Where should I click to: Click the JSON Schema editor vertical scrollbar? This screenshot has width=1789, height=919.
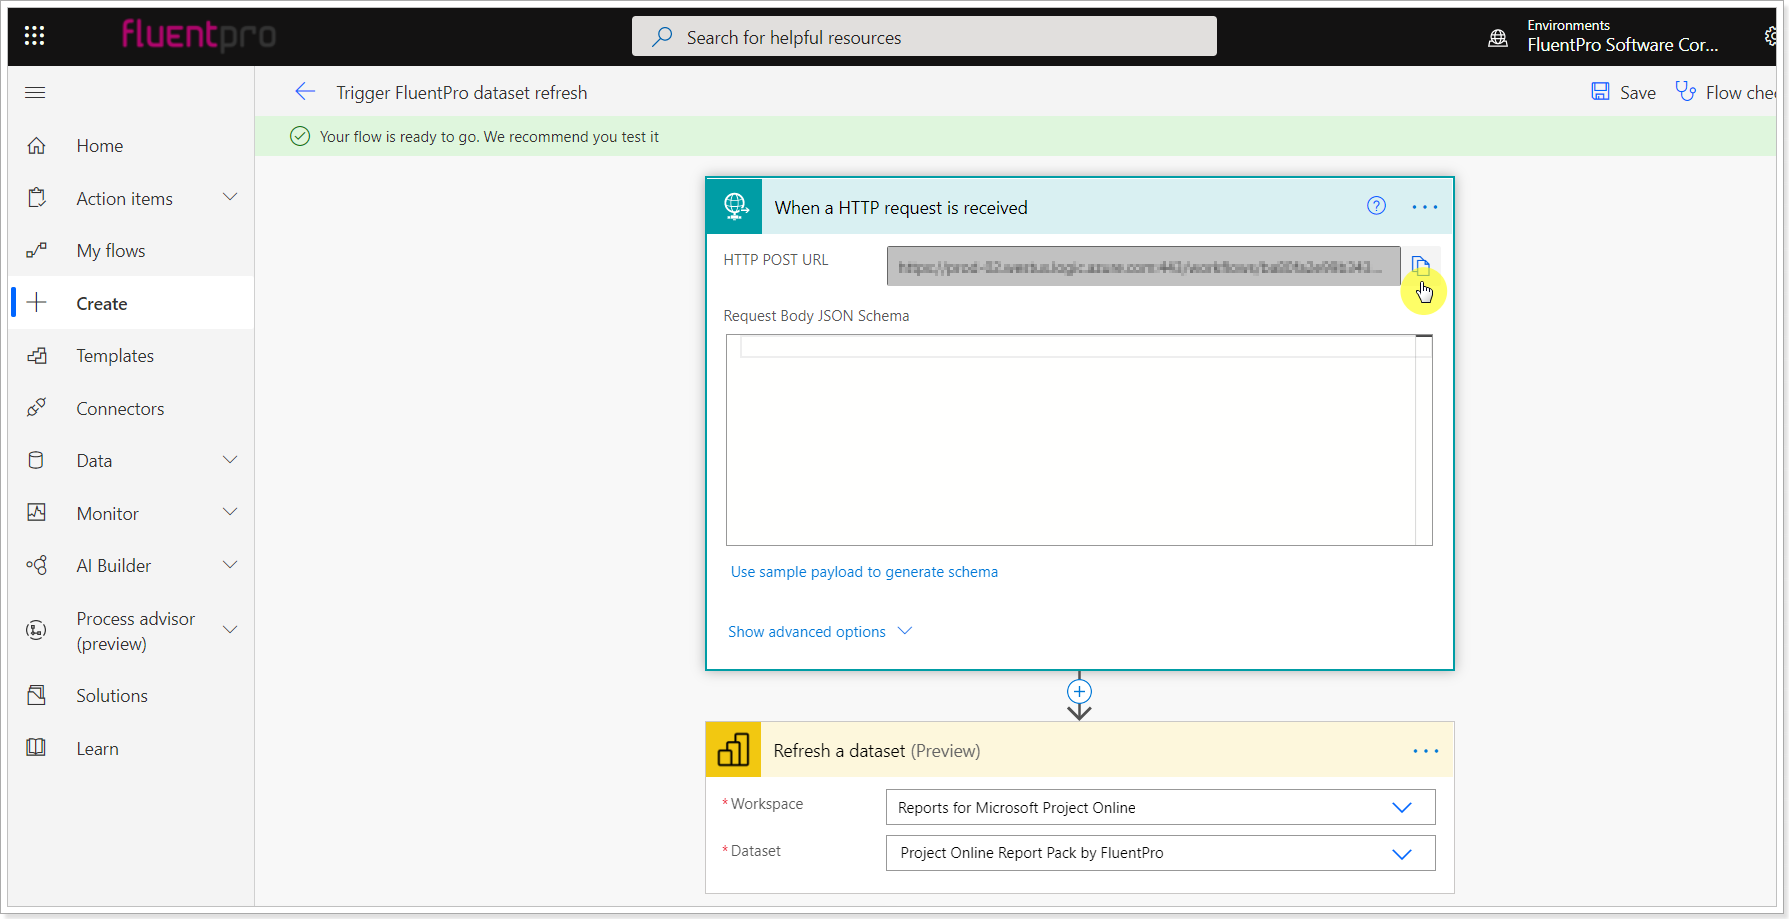coord(1424,440)
